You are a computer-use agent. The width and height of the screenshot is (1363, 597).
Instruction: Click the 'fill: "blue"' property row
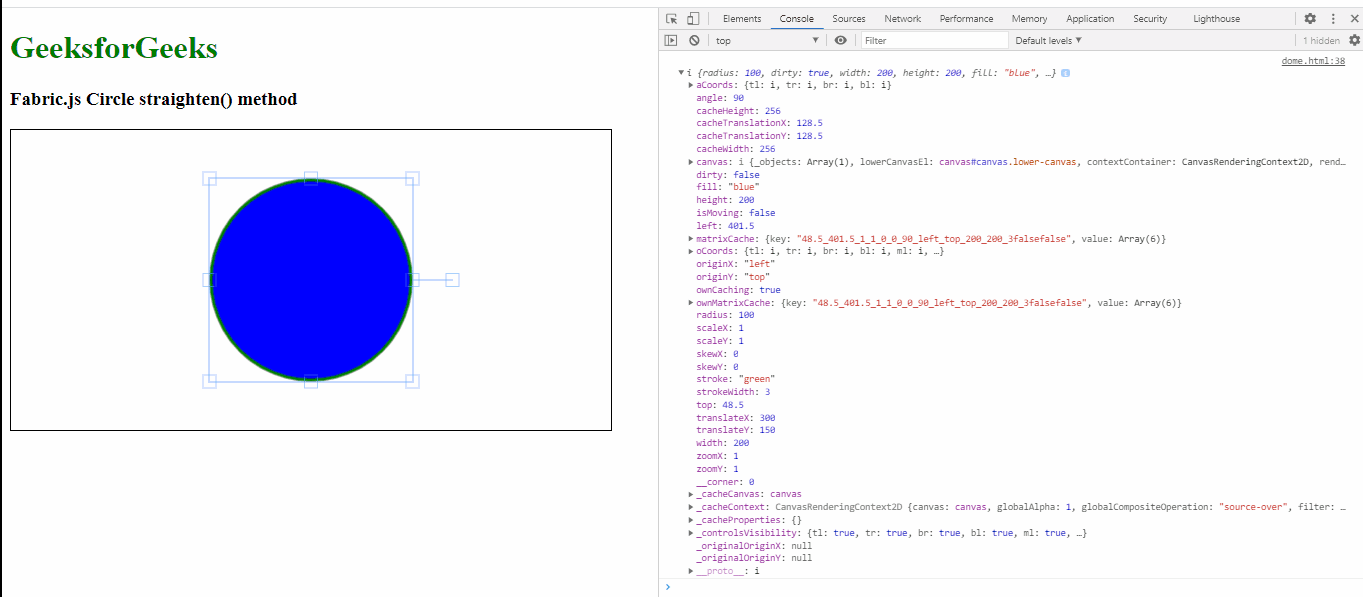click(x=728, y=187)
